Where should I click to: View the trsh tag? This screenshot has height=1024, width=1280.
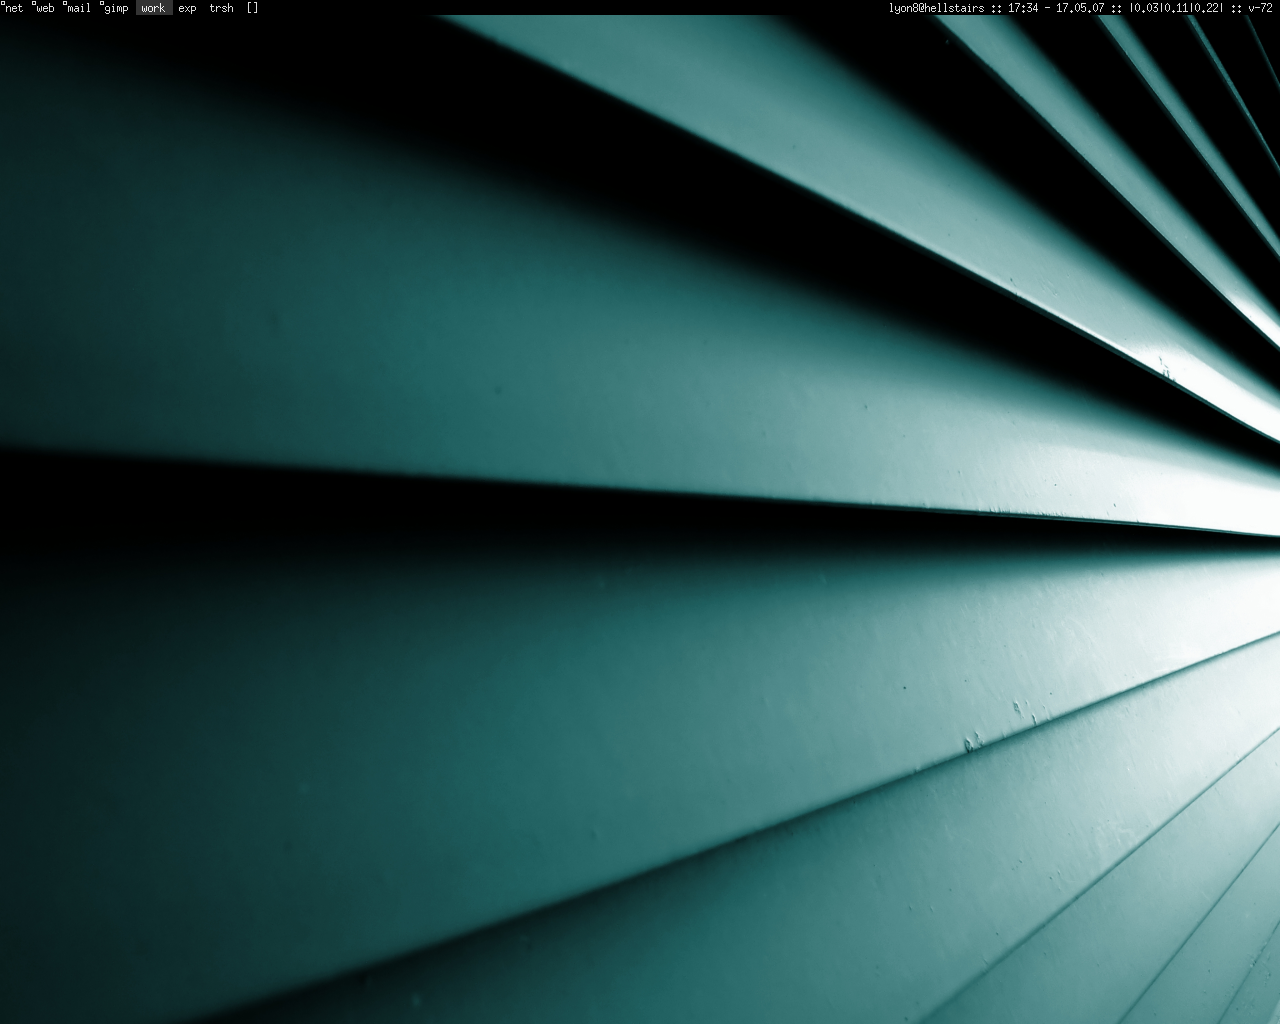(x=221, y=8)
